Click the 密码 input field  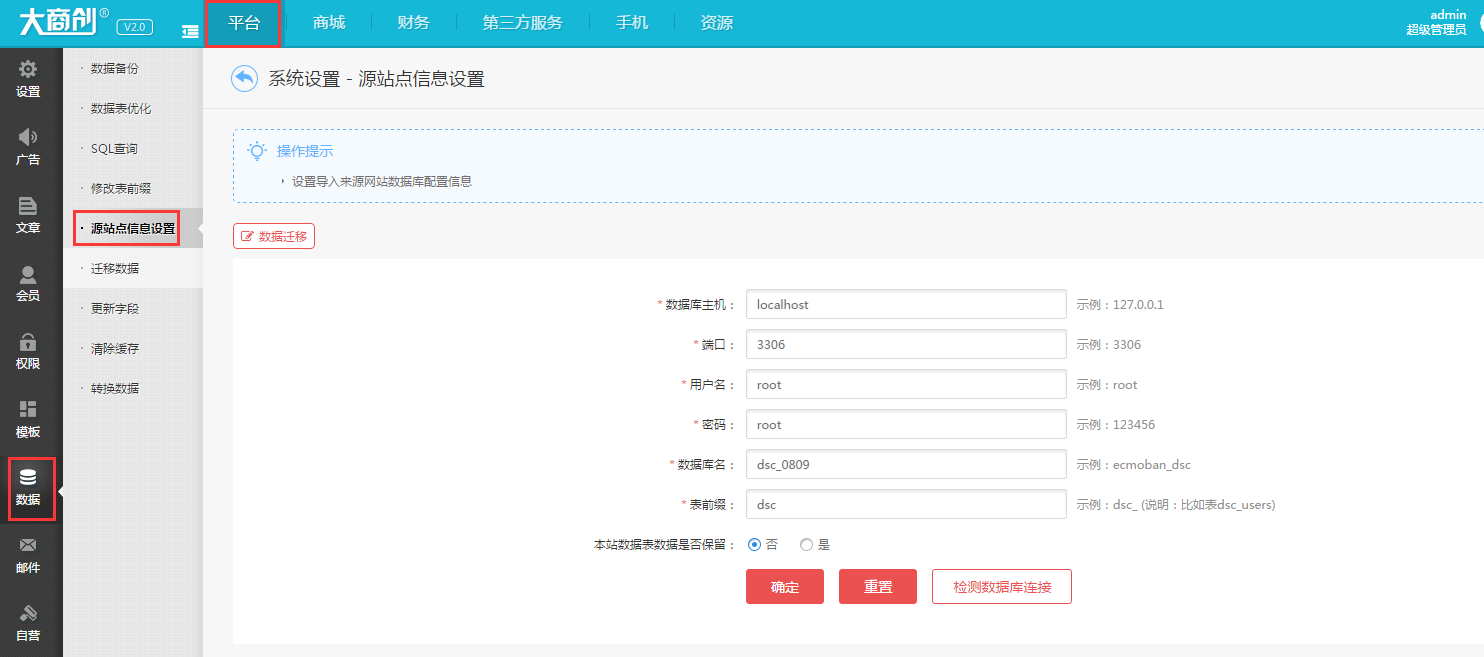click(x=907, y=425)
